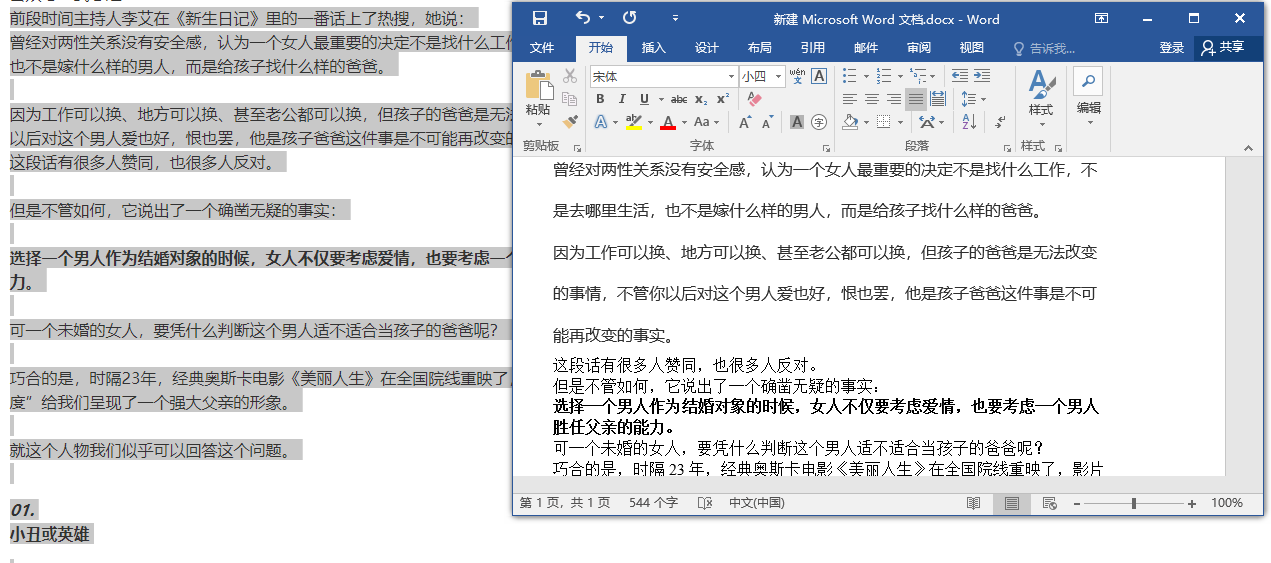Toggle strikethrough abc formatting
The height and width of the screenshot is (563, 1271).
(x=679, y=99)
